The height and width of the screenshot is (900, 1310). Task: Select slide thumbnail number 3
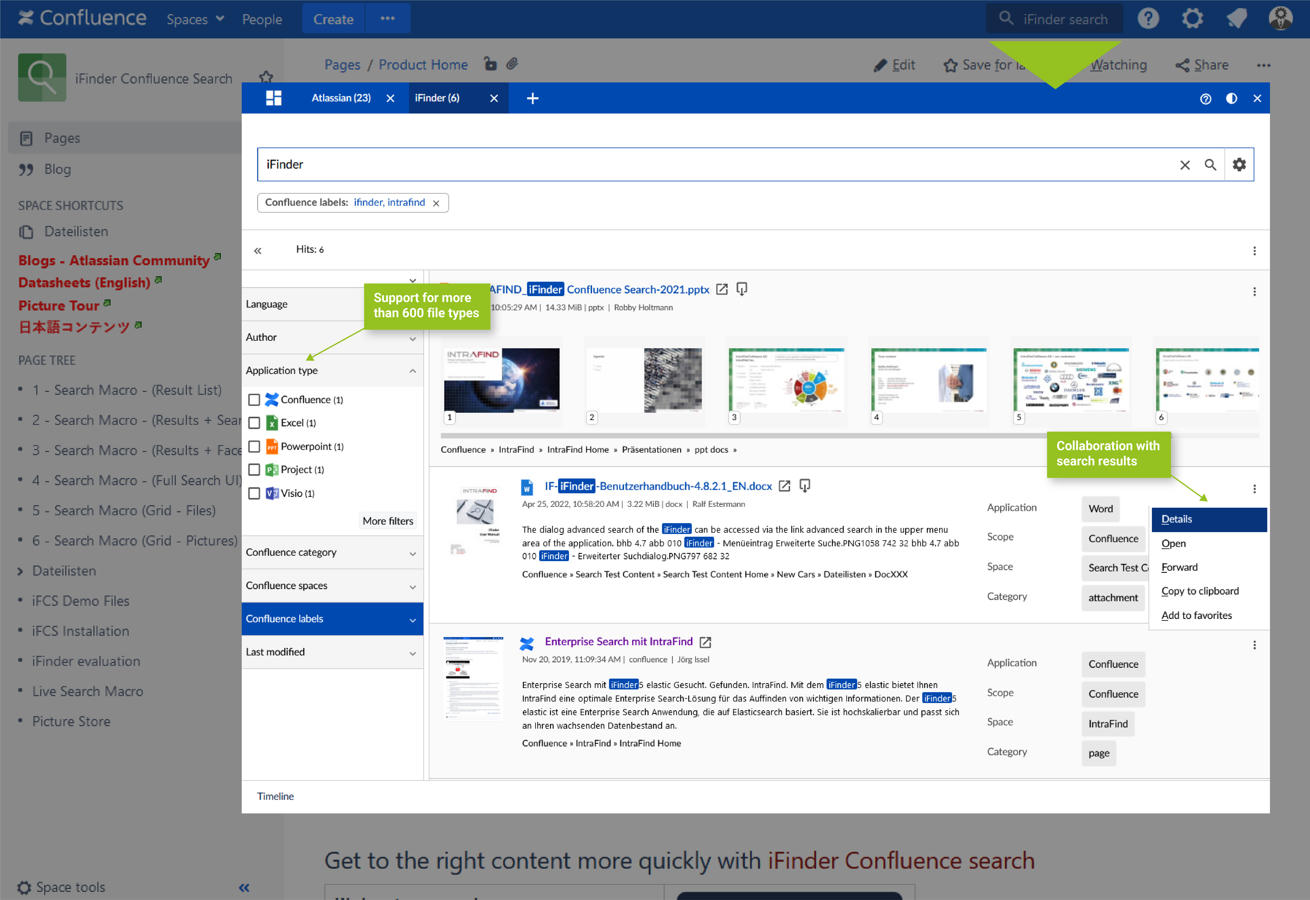tap(786, 382)
